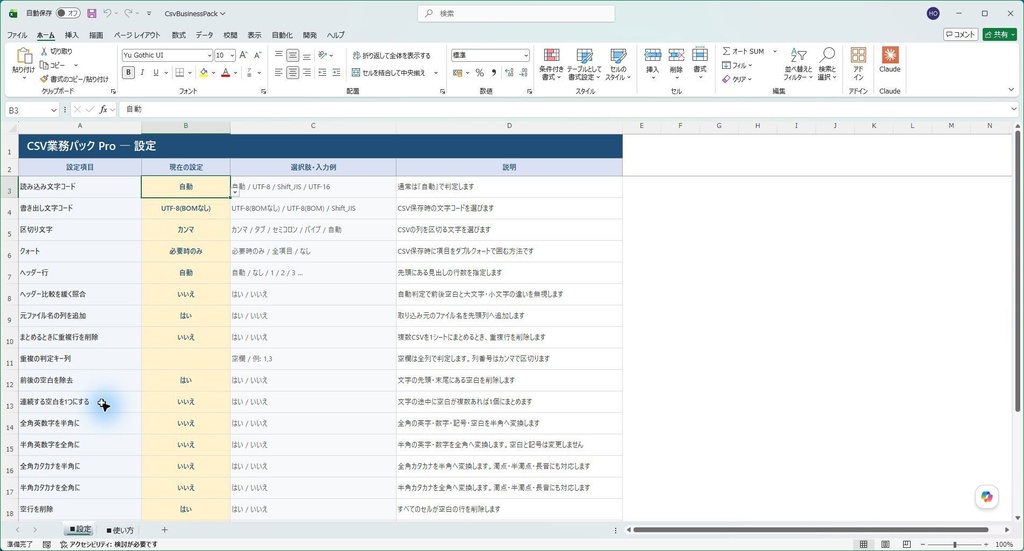This screenshot has height=551, width=1024.
Task: Add a new sheet with plus button
Action: 165,530
